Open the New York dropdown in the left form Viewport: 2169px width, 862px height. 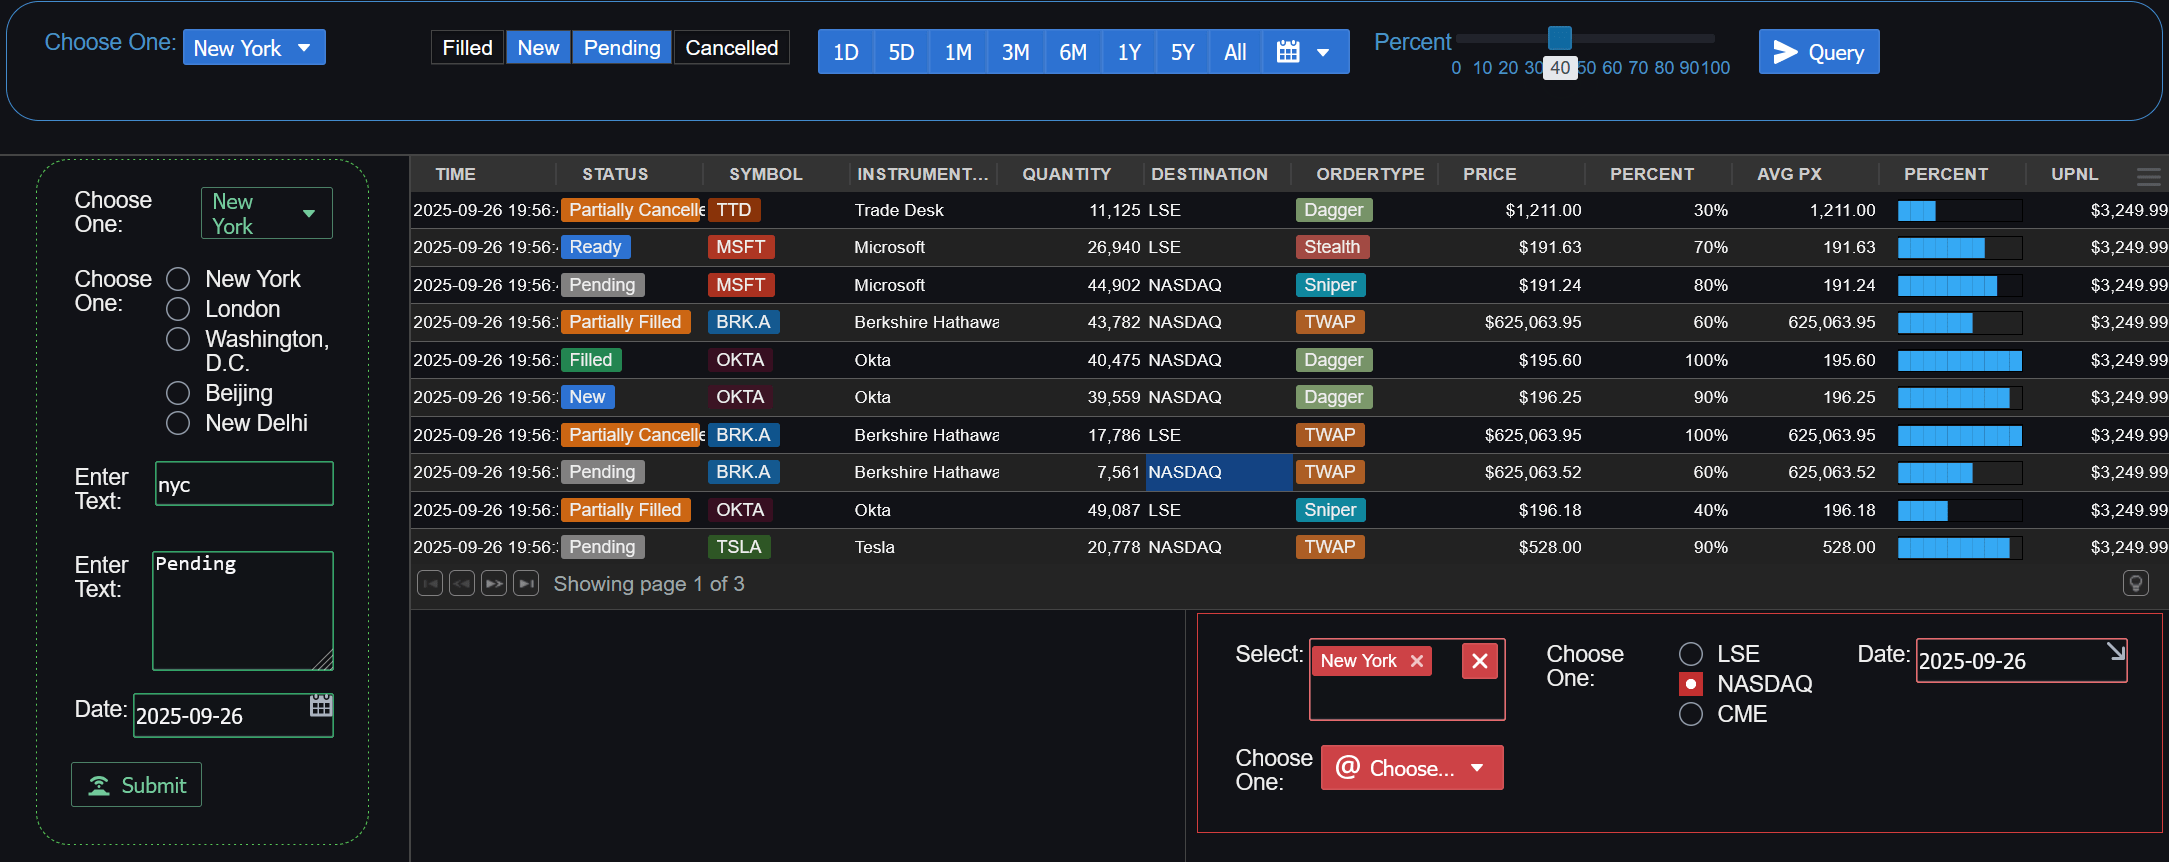266,213
